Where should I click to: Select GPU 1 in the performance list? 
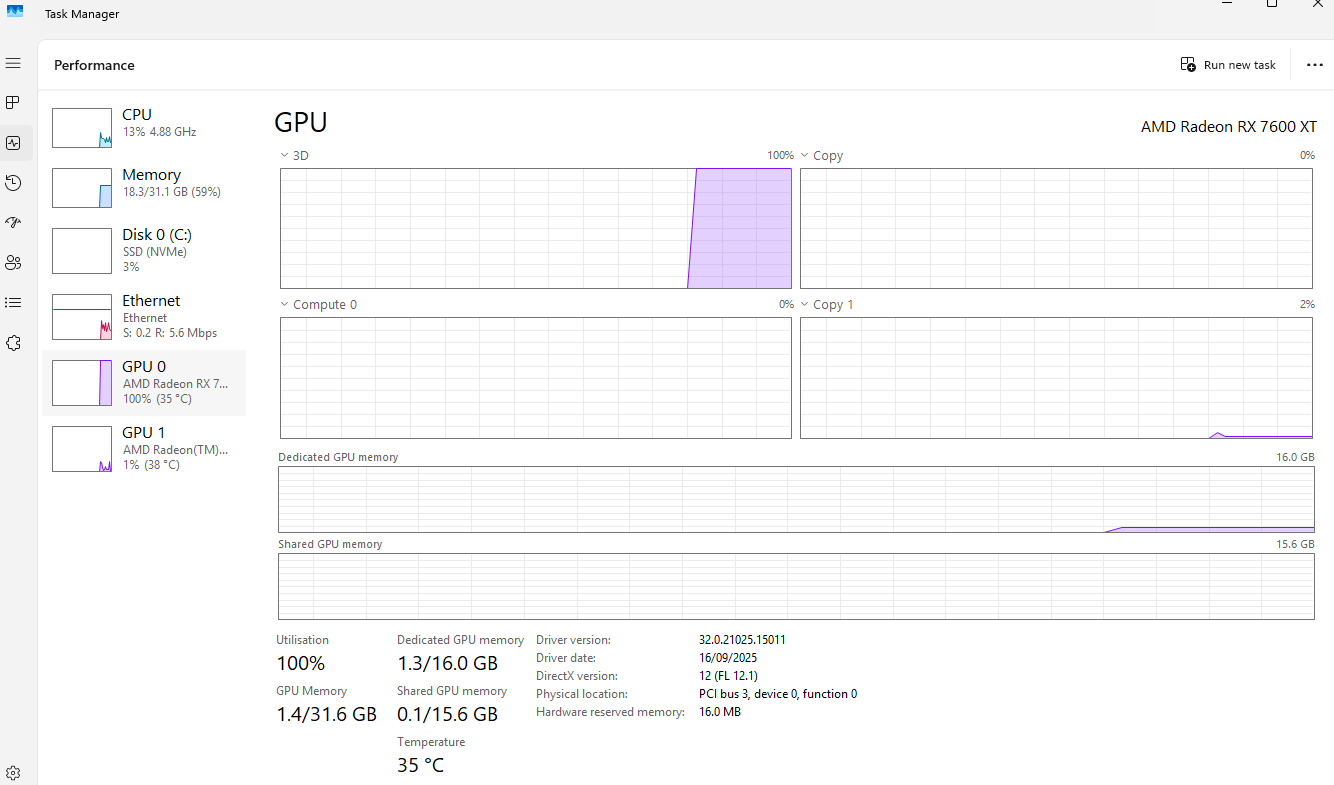(144, 449)
